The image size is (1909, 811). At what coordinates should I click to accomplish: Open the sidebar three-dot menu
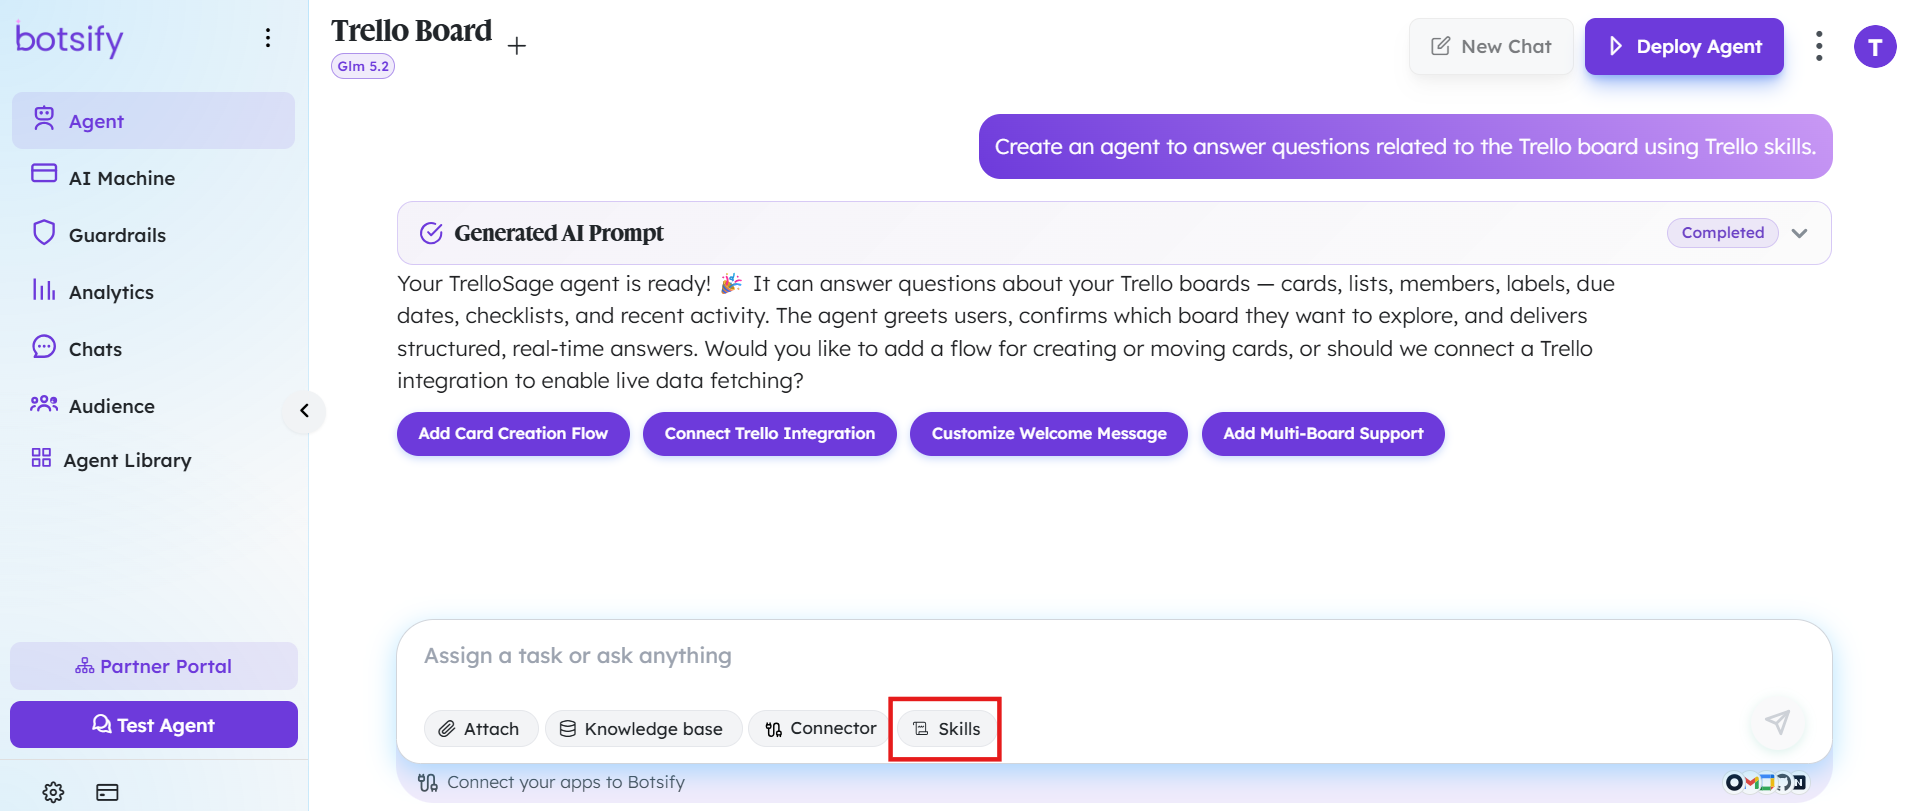(268, 38)
